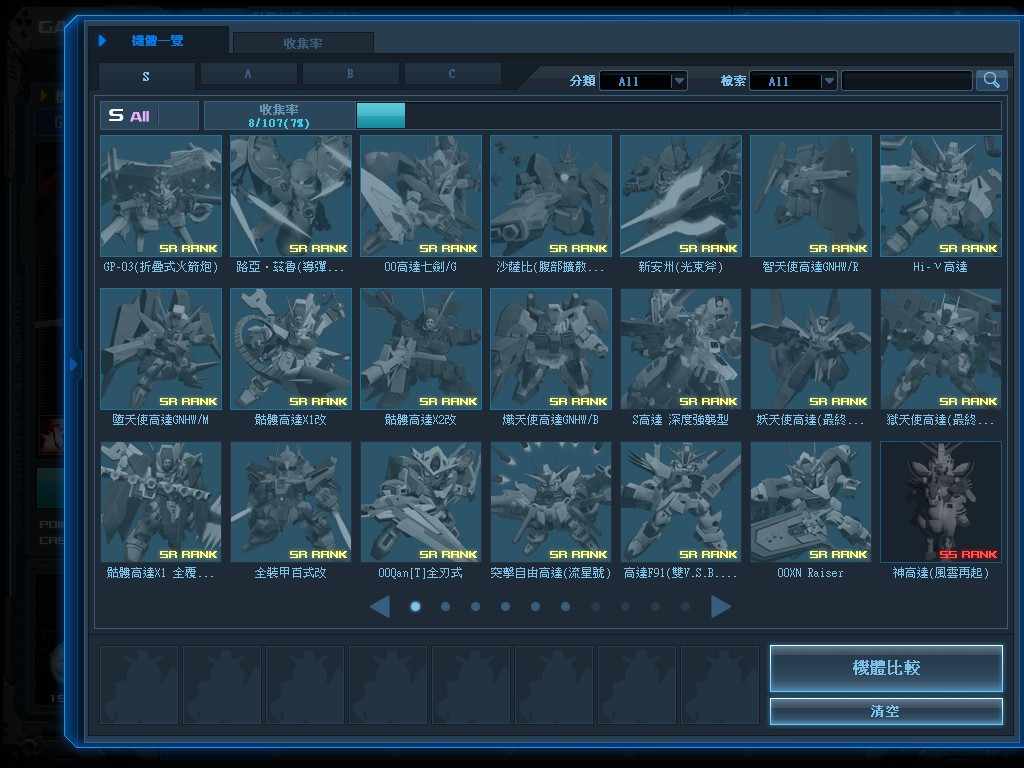This screenshot has height=768, width=1024.
Task: Select 全裝甲百式改 unit thumbnail
Action: pyautogui.click(x=291, y=502)
